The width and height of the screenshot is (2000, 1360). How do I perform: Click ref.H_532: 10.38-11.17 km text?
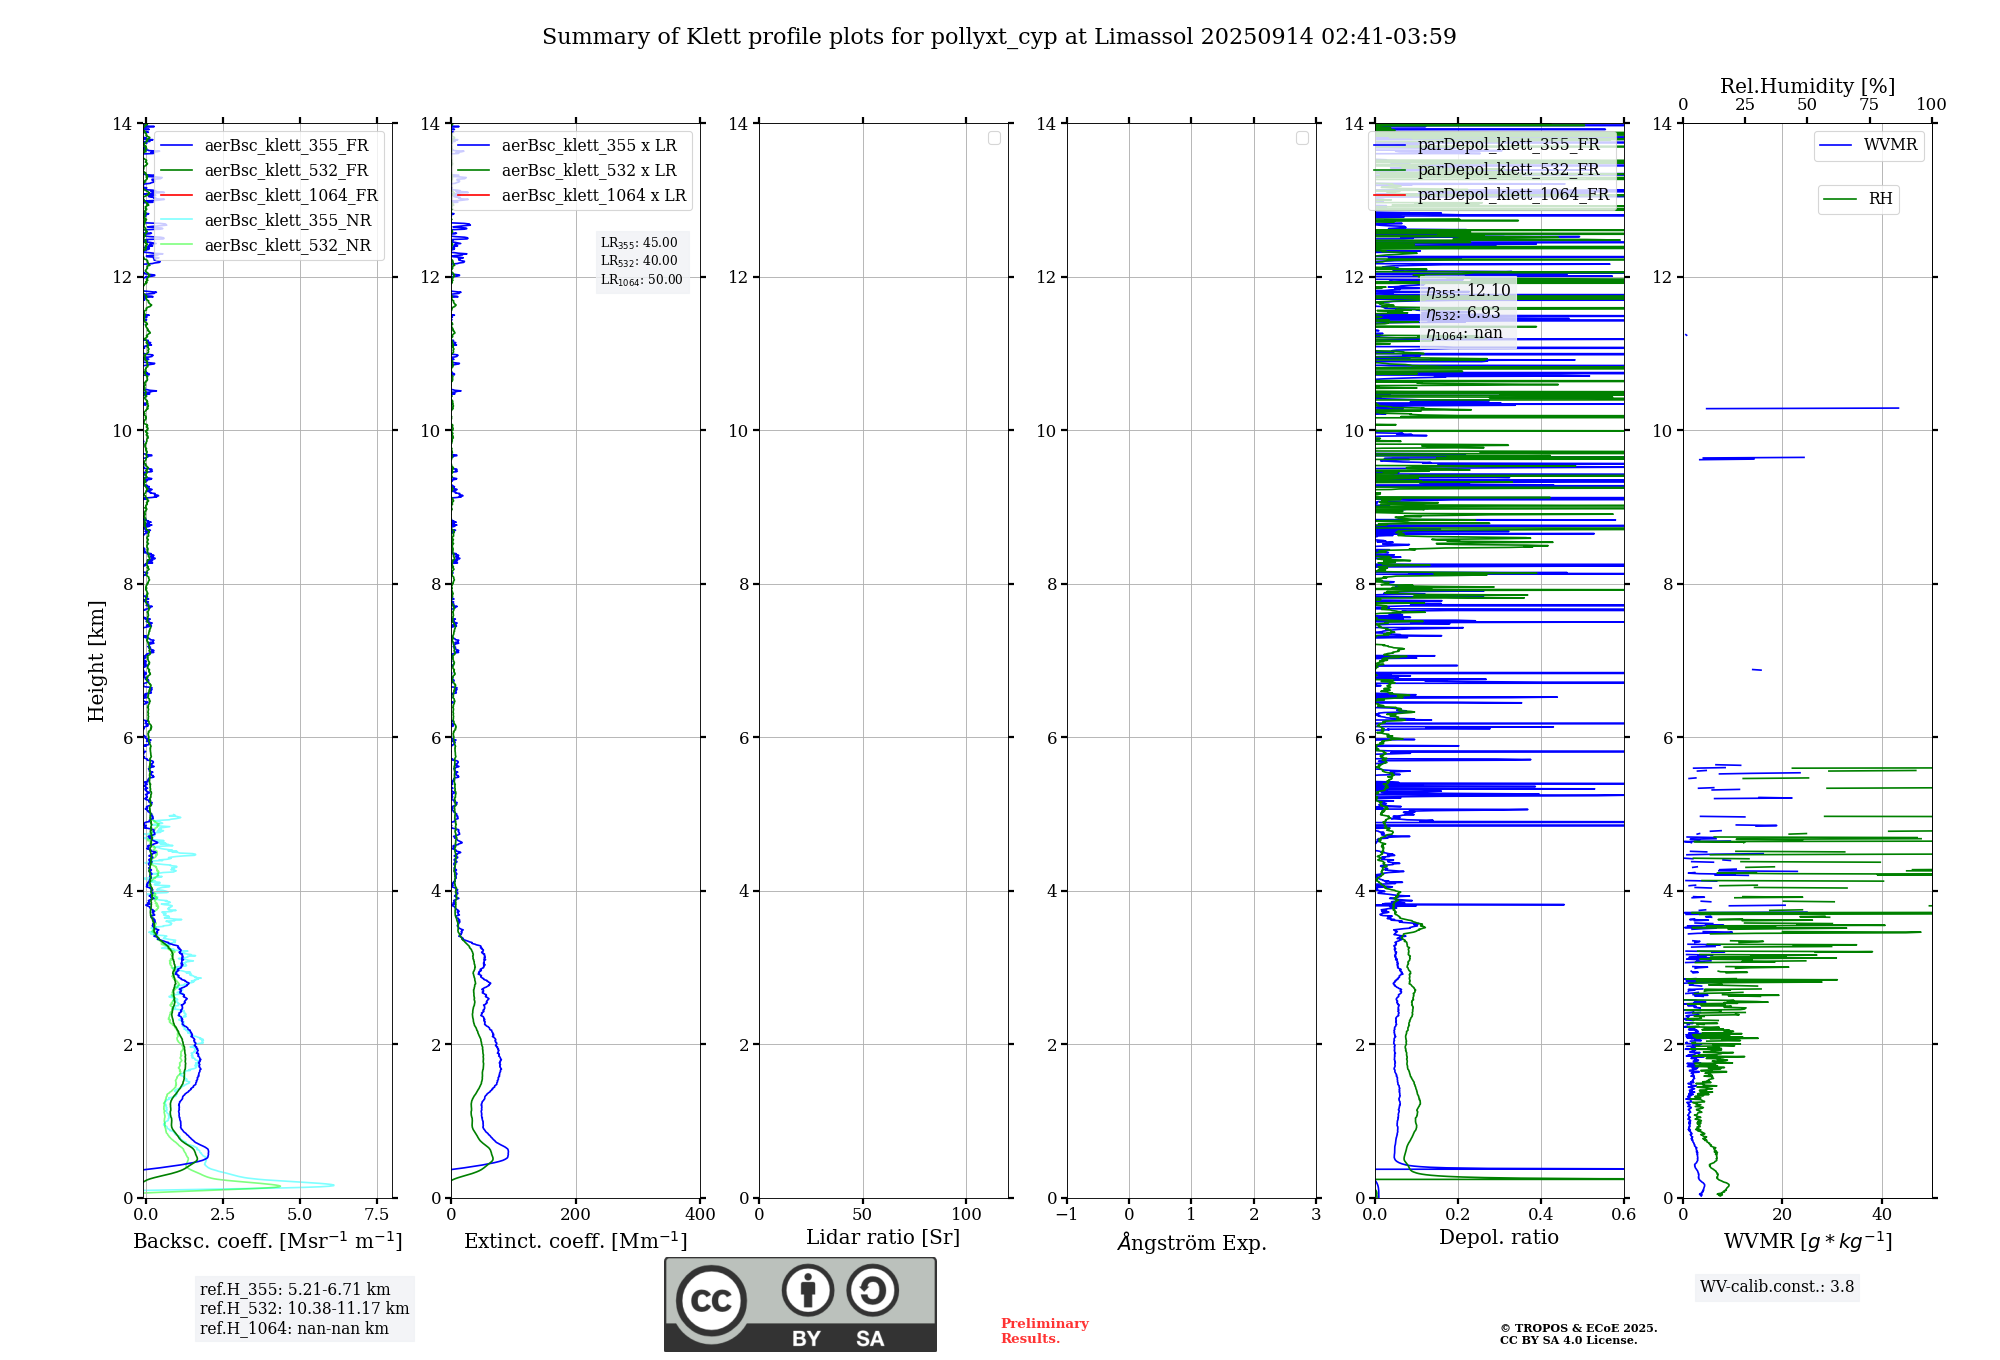304,1309
